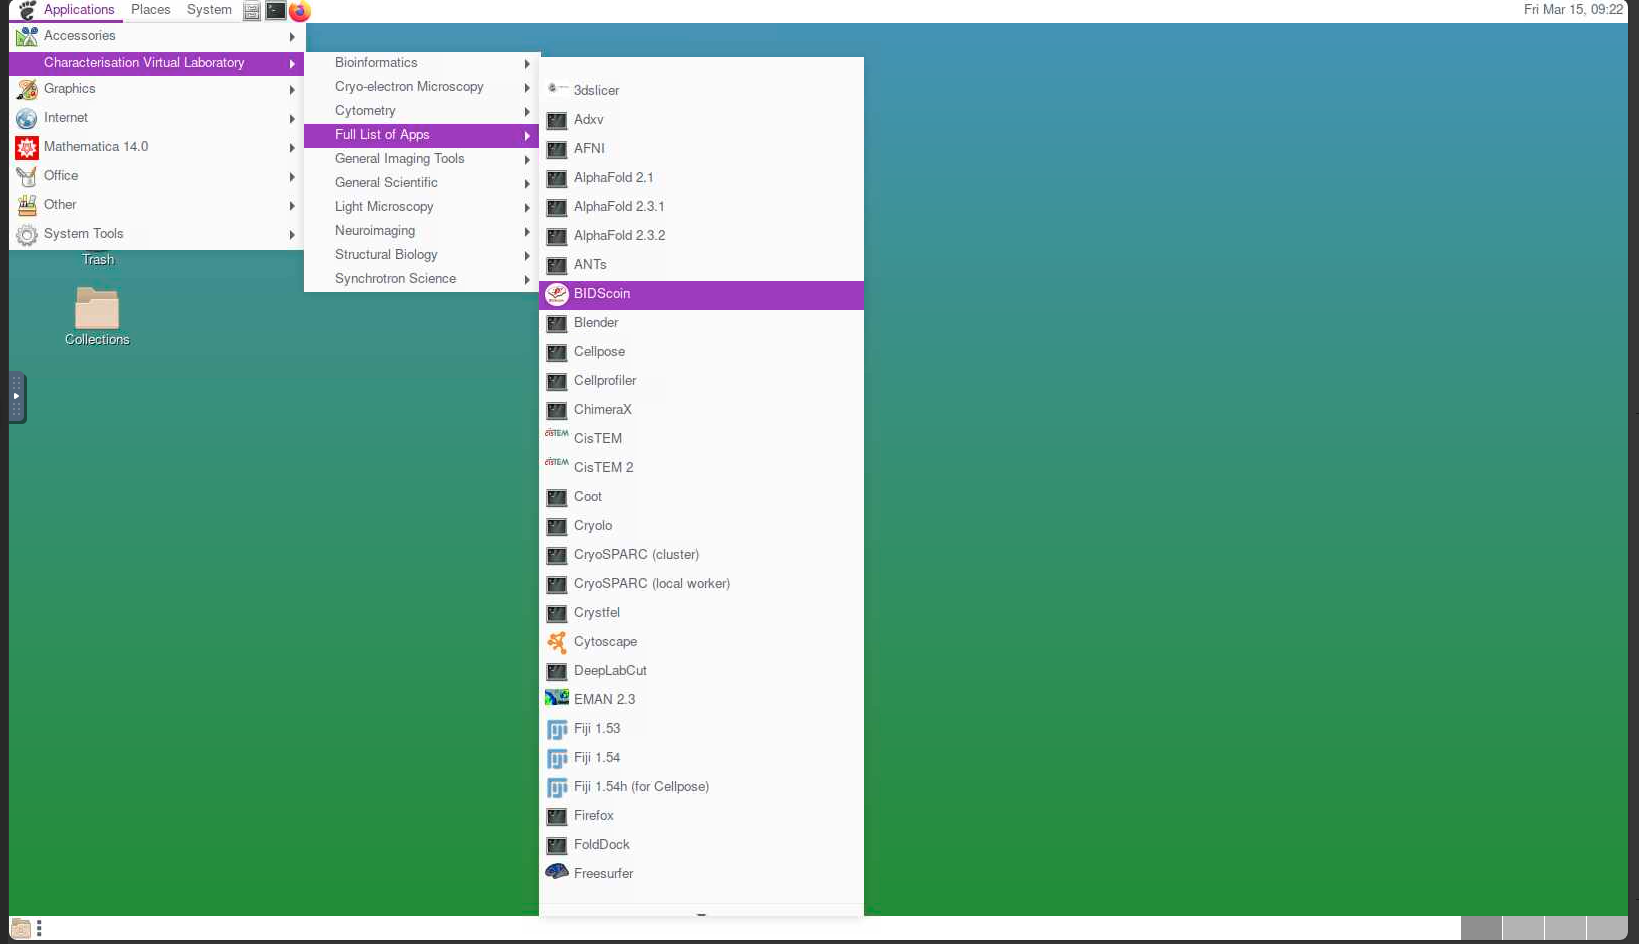The image size is (1639, 944).
Task: Launch Firefox from top panel icon
Action: pyautogui.click(x=299, y=11)
